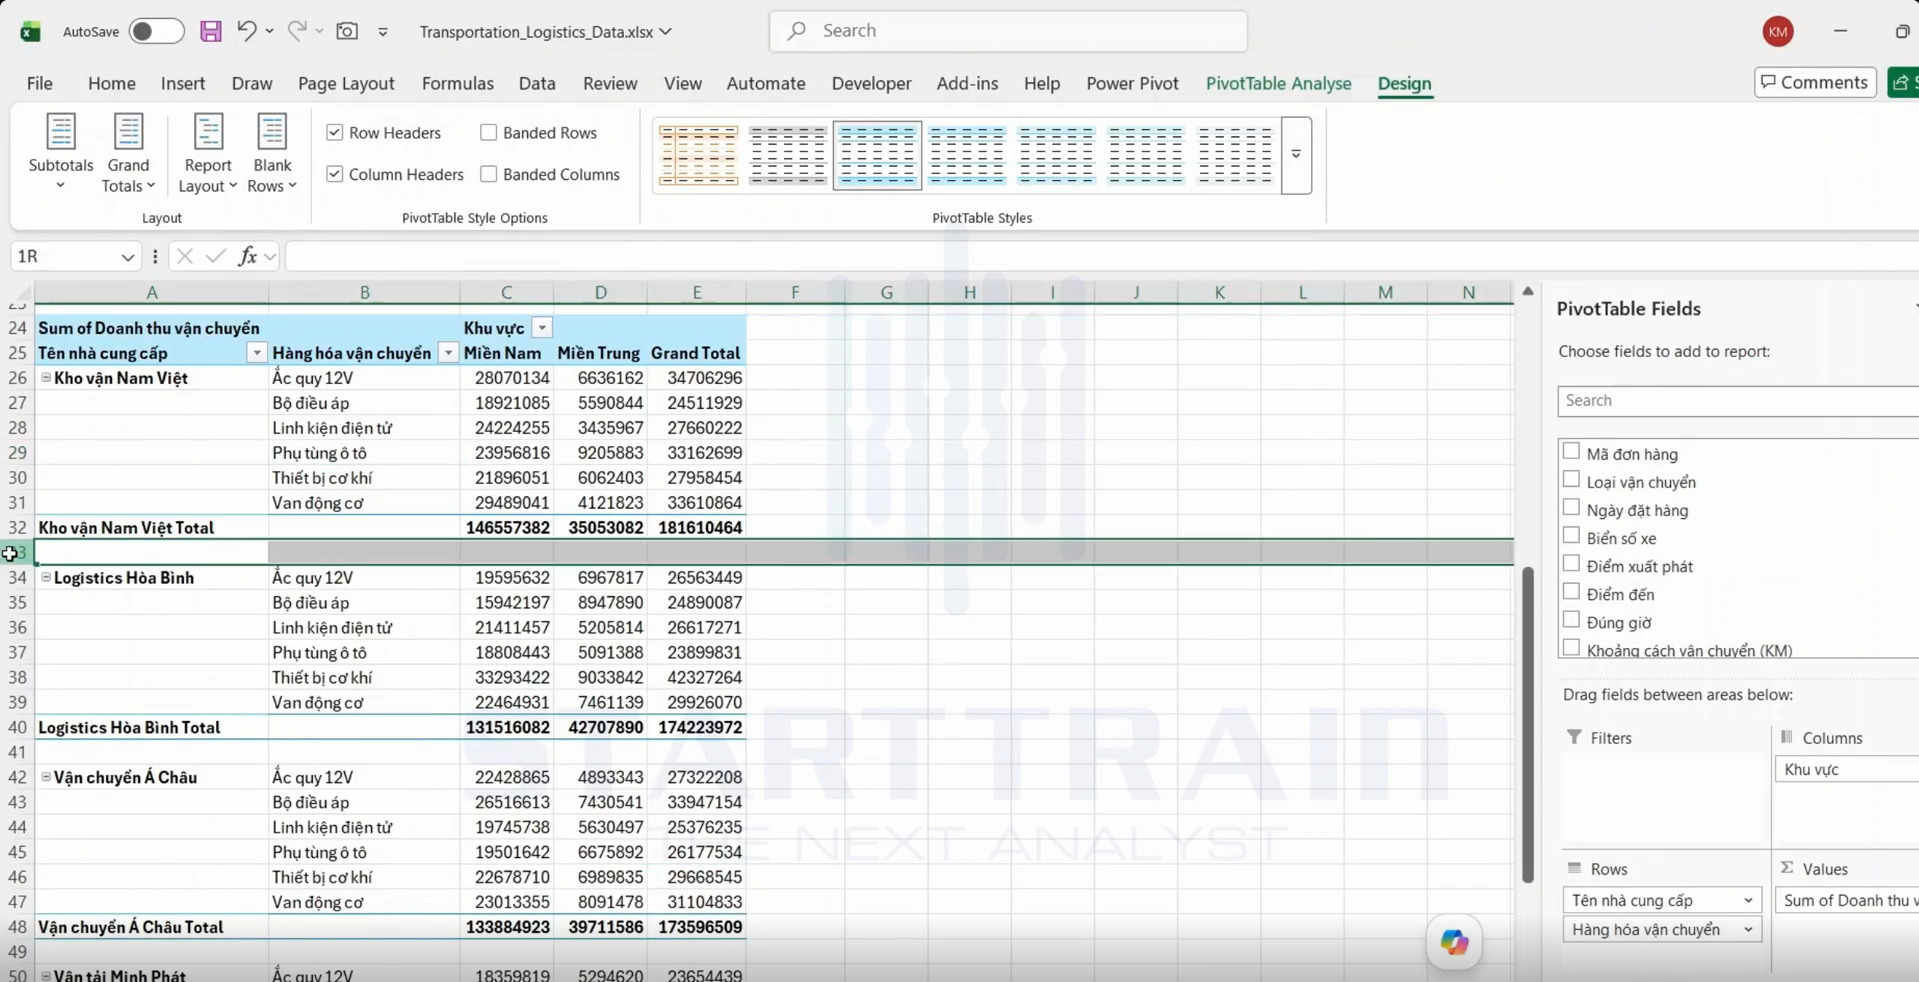Click the Comments button
Screen dimensions: 1919x982
(1814, 82)
